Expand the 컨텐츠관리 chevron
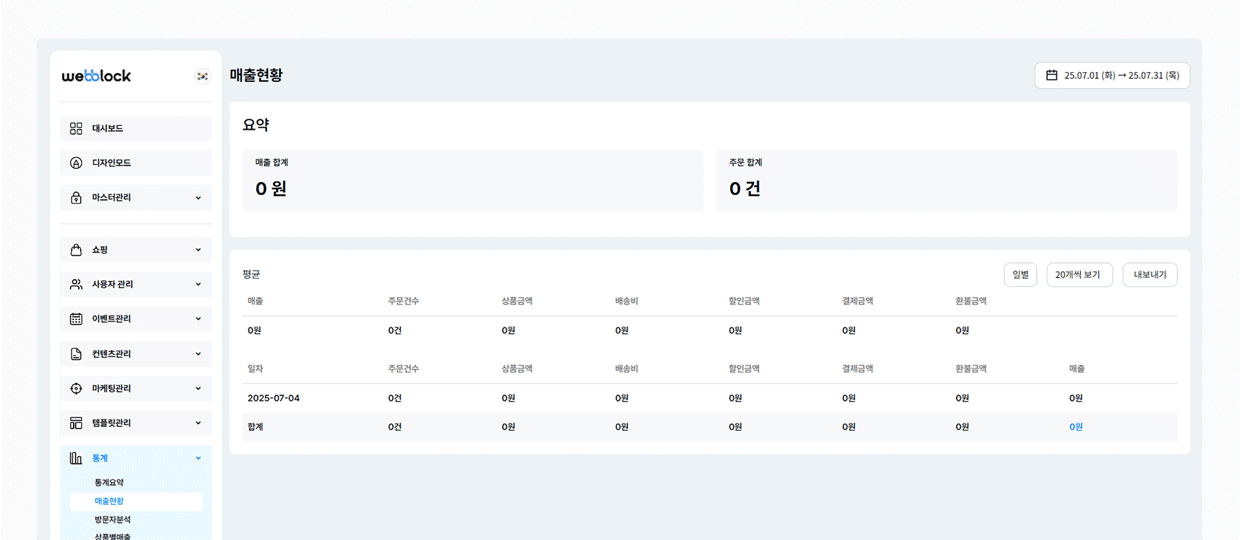 tap(198, 354)
